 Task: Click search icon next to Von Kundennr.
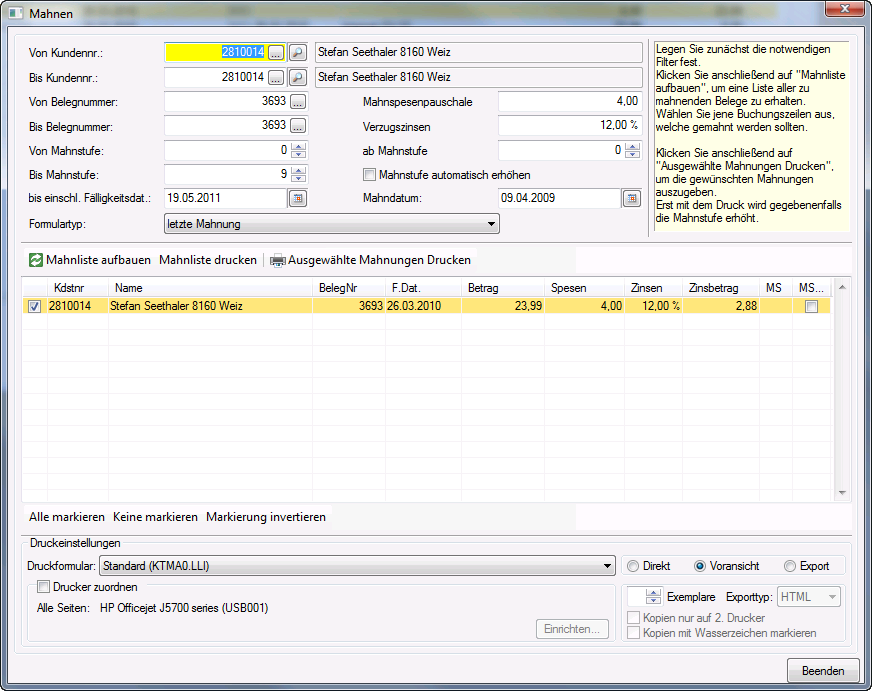[298, 52]
